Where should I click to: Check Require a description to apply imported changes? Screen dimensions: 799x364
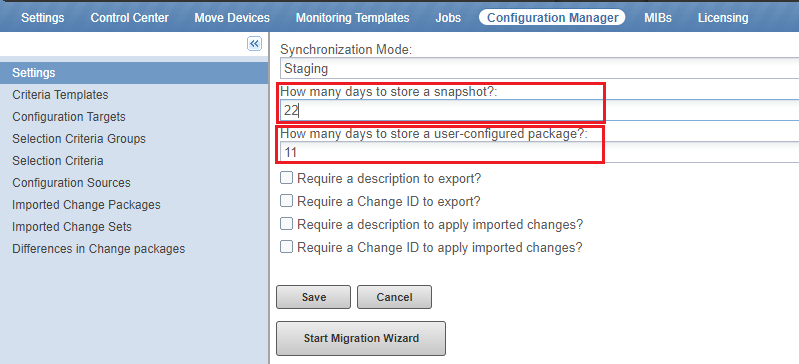tap(286, 224)
